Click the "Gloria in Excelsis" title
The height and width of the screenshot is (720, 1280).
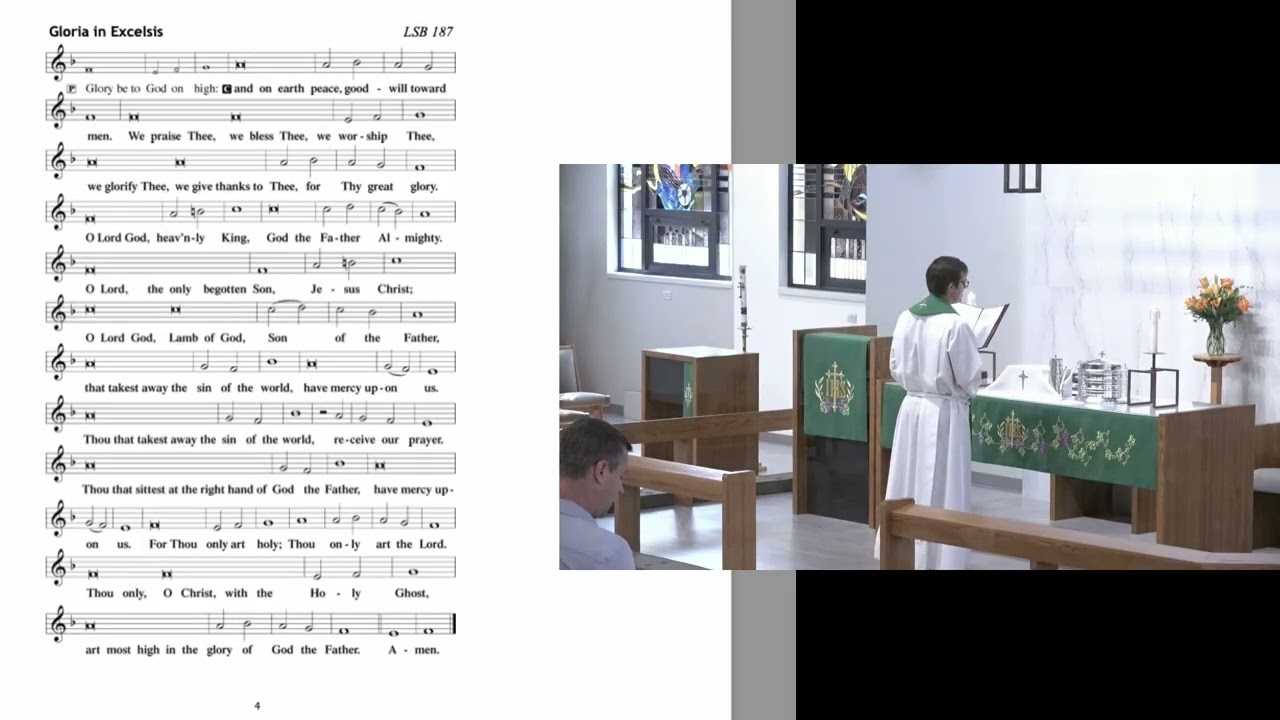click(x=106, y=32)
